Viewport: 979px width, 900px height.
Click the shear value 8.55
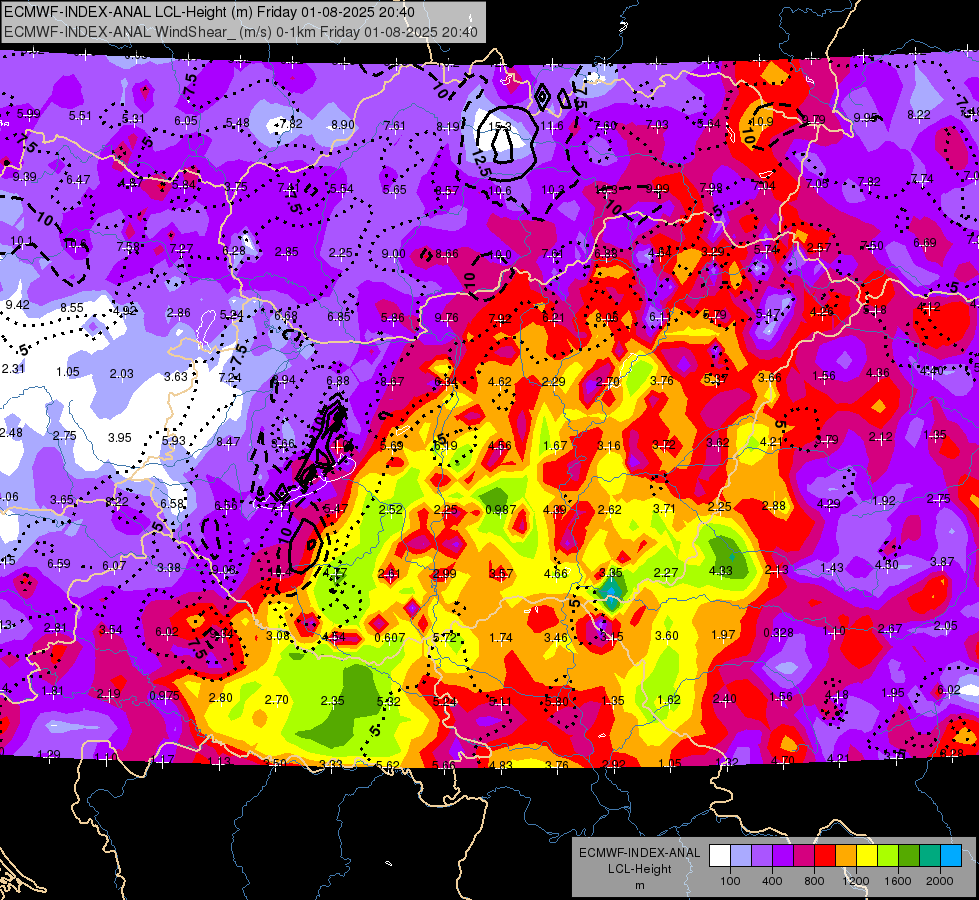[x=72, y=307]
